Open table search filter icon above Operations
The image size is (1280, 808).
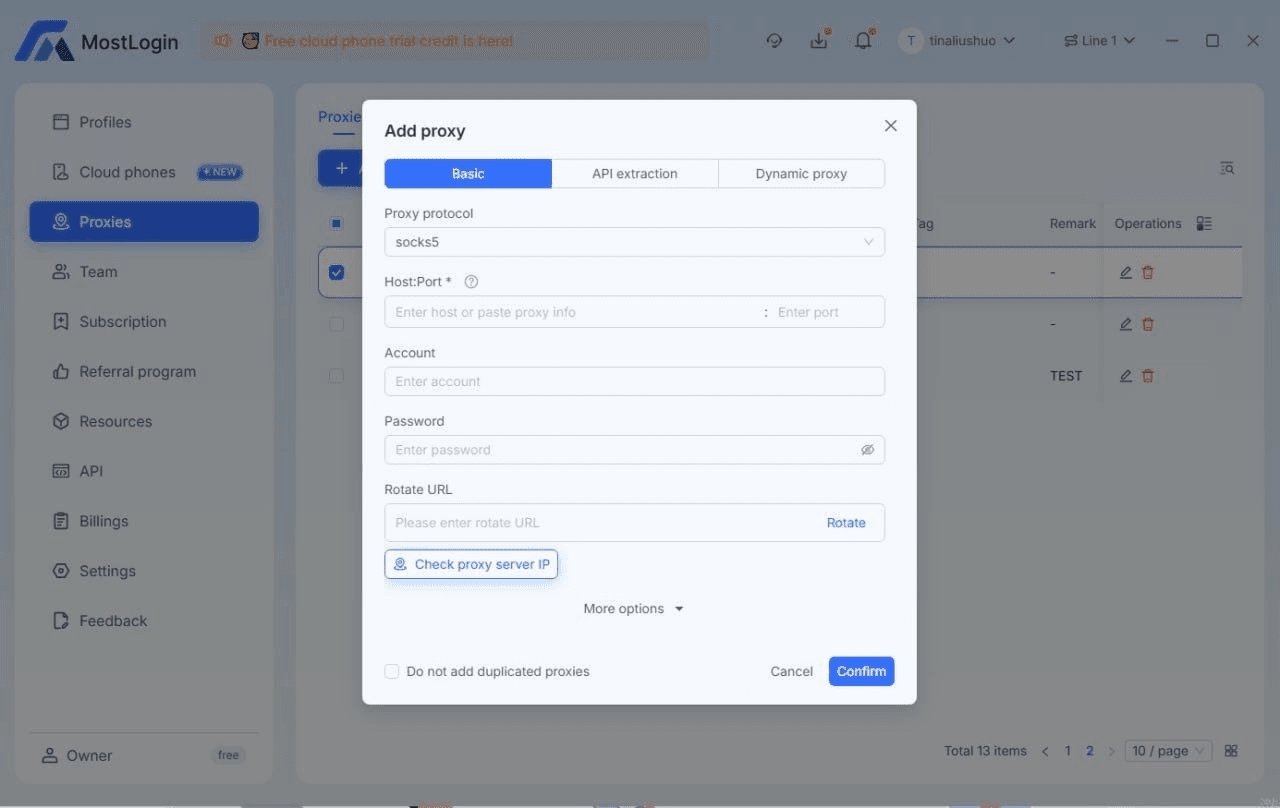click(1227, 168)
